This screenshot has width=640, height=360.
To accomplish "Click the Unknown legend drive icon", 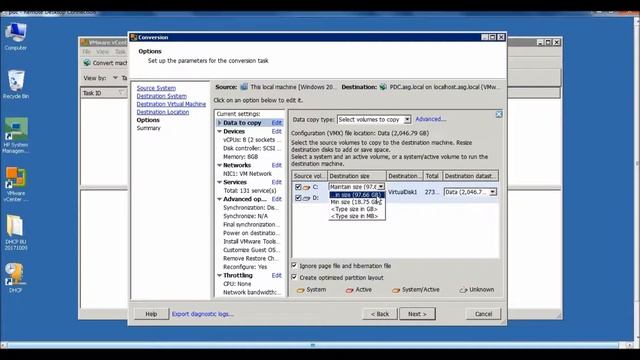I will [x=463, y=290].
